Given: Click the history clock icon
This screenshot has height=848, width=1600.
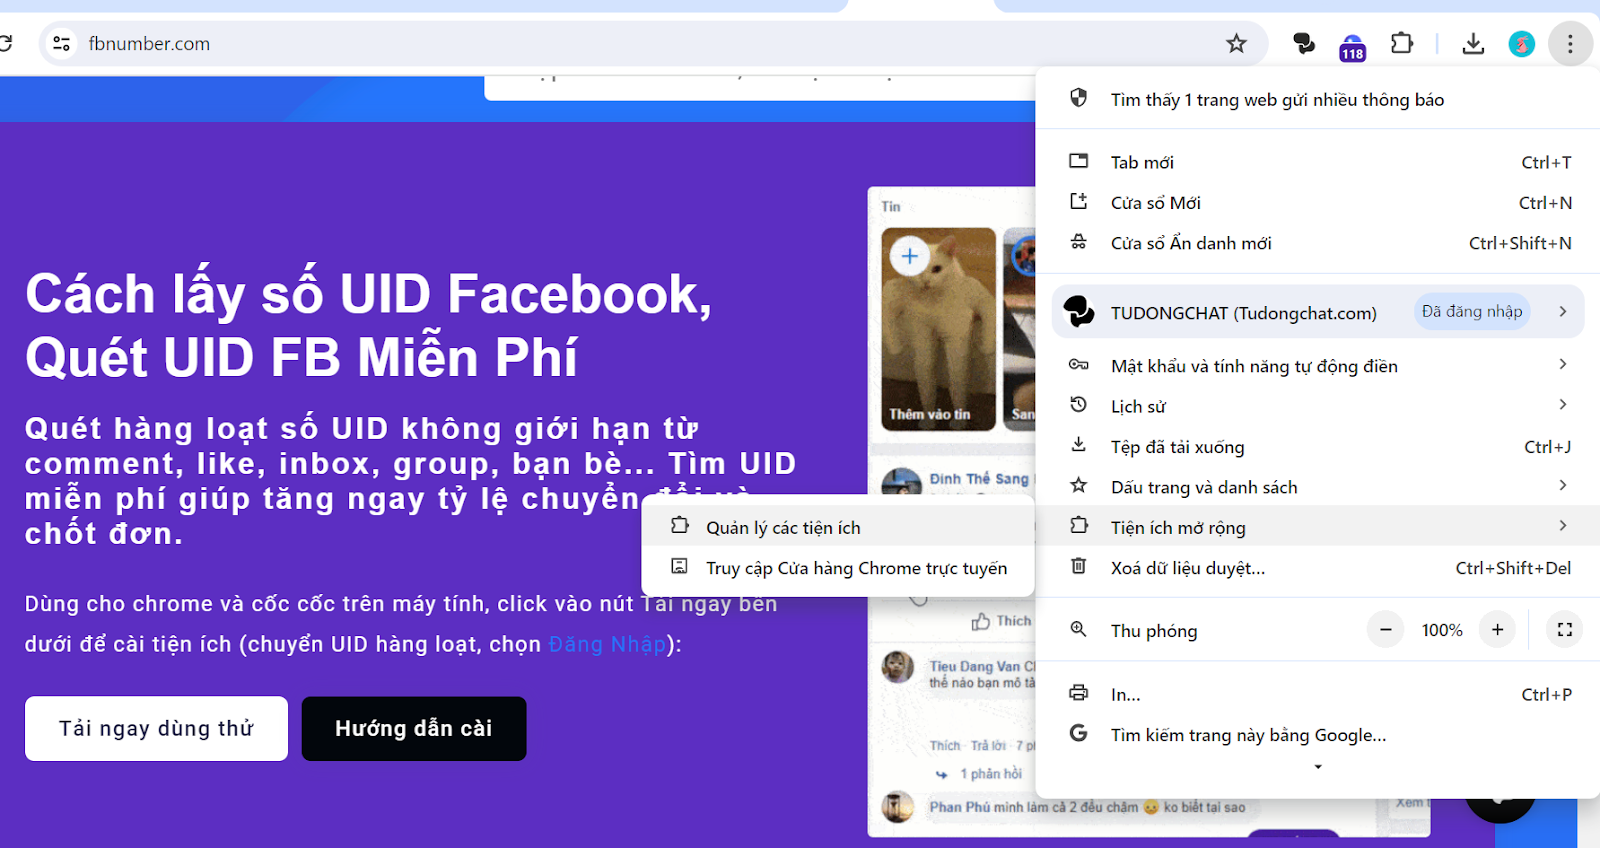Looking at the screenshot, I should click(1078, 404).
